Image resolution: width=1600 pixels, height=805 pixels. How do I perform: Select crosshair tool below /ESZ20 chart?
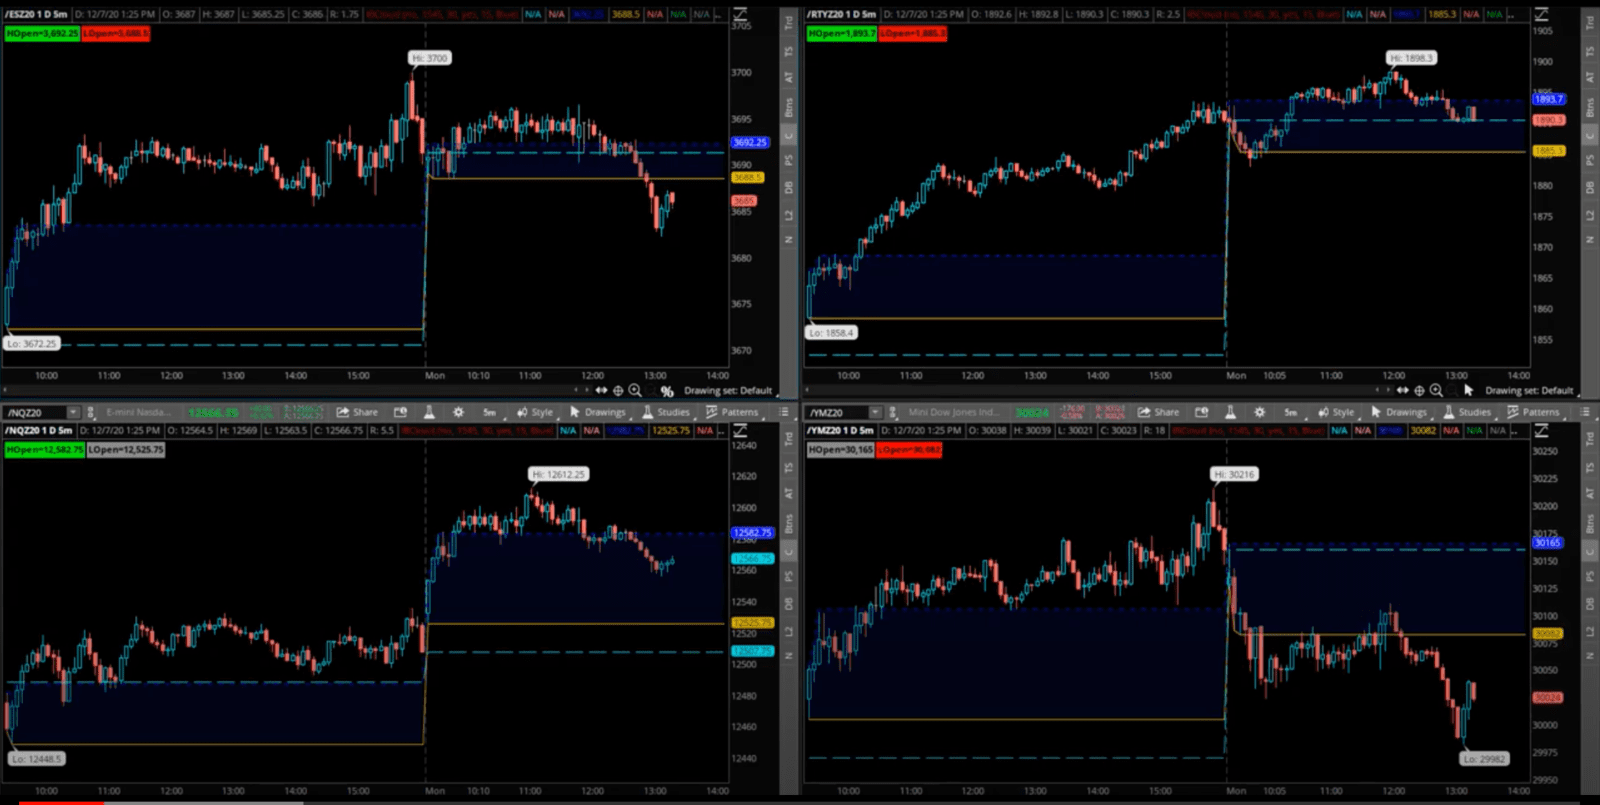[x=618, y=391]
